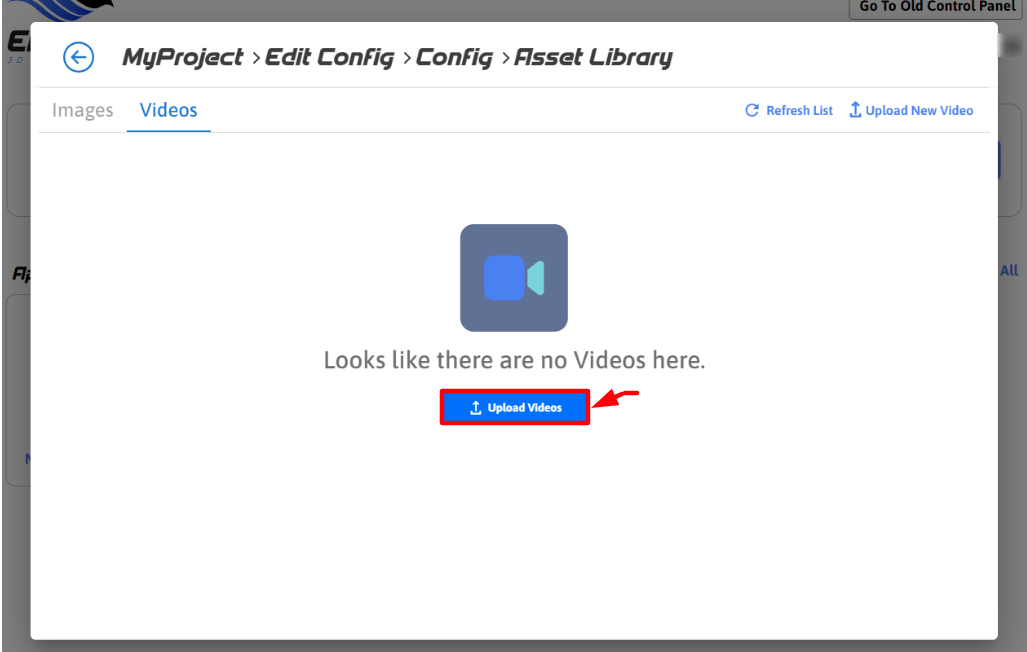Click the upload arrow icon beside Upload New Video
The image size is (1027, 652).
point(855,109)
